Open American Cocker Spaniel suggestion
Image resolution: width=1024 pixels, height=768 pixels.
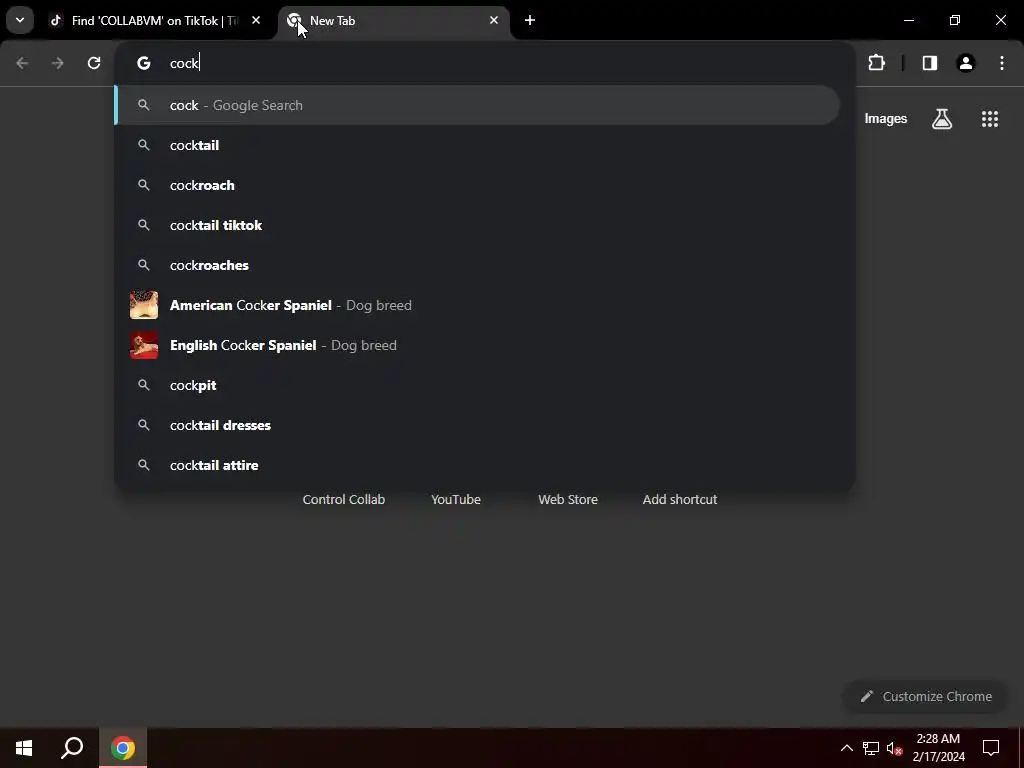477,305
